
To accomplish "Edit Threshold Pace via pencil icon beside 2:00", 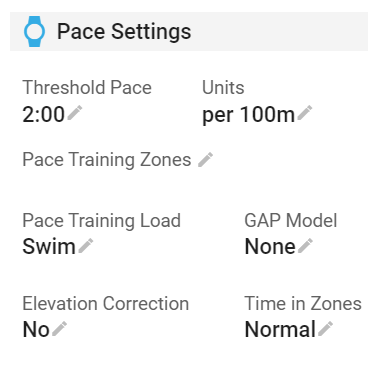I will click(75, 113).
